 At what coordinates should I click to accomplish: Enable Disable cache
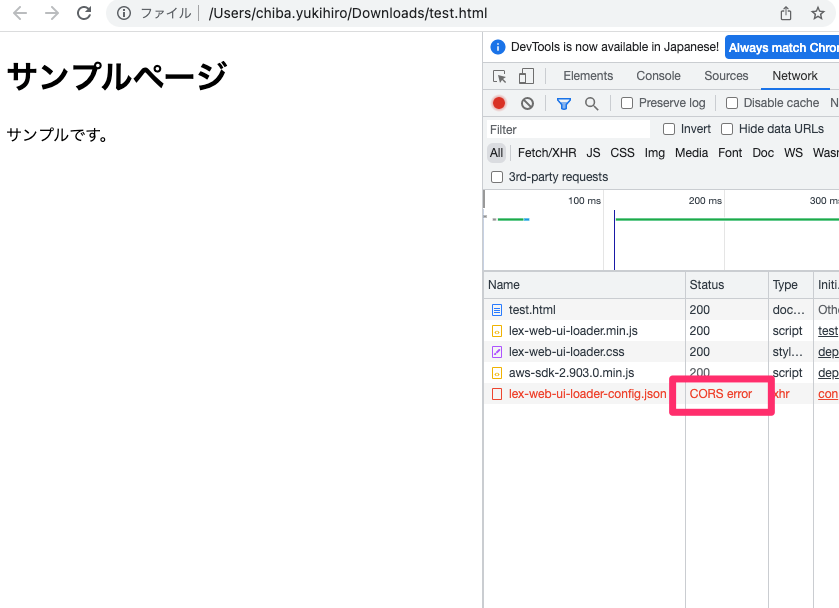(734, 103)
